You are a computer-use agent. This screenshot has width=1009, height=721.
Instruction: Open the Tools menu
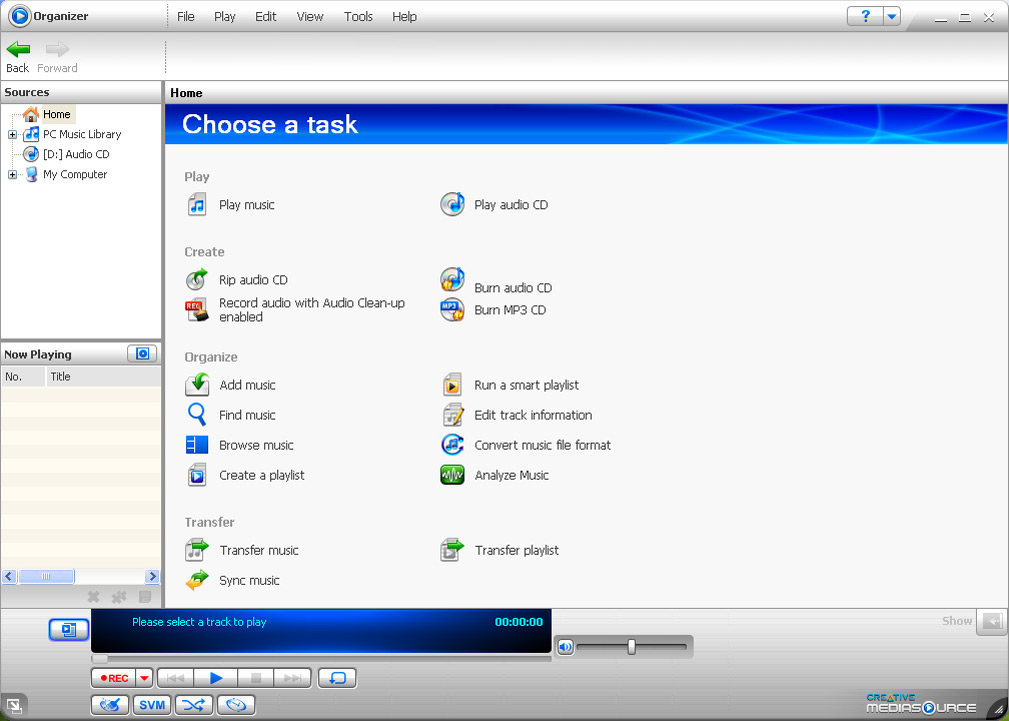[358, 17]
